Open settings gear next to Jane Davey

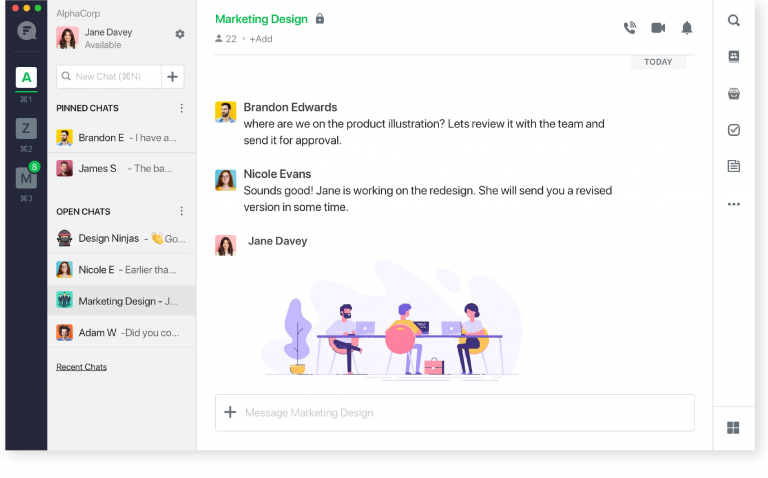(180, 34)
